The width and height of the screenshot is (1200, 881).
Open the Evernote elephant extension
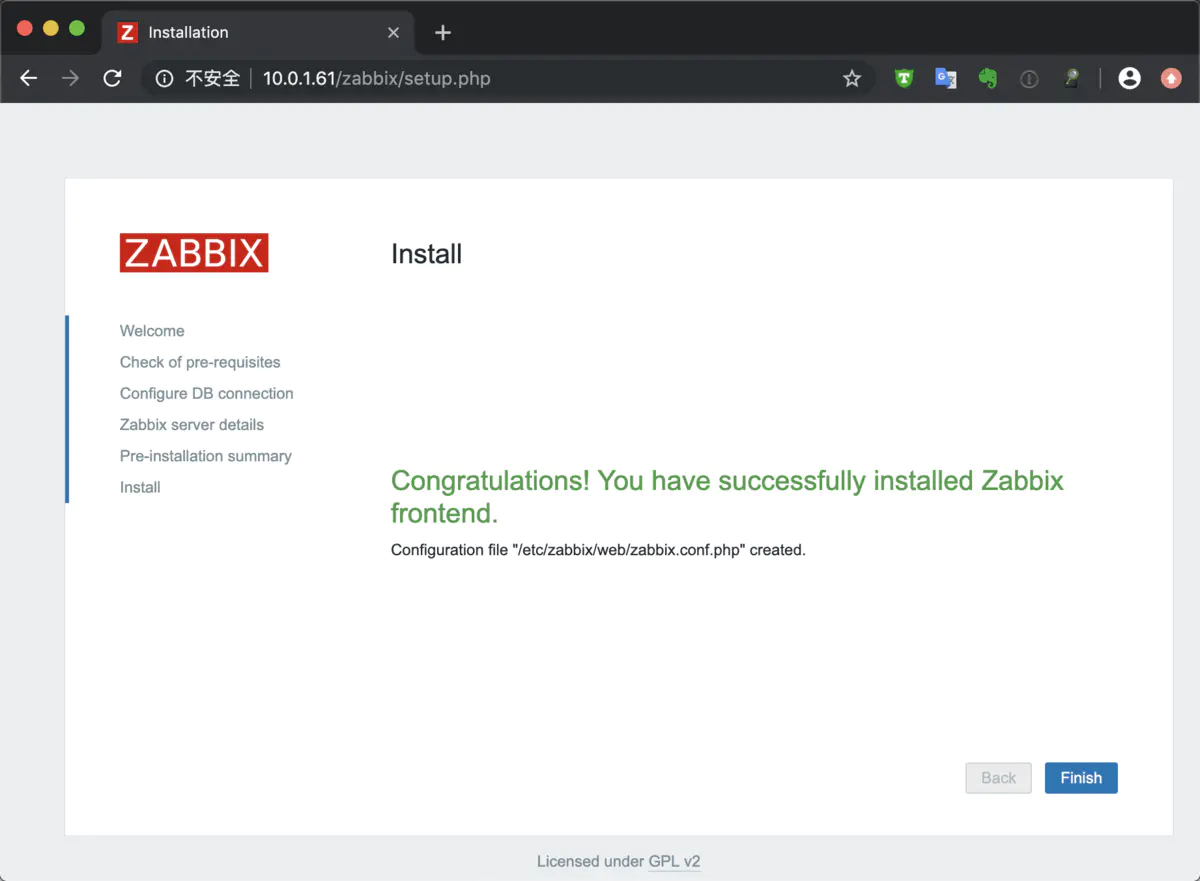point(988,78)
